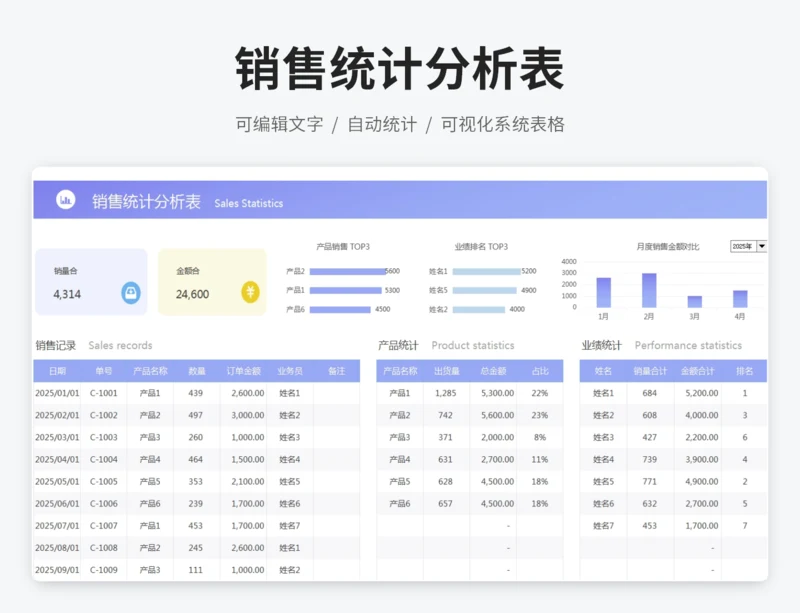Click the yellow yen icon in 金额合 card

(x=250, y=292)
